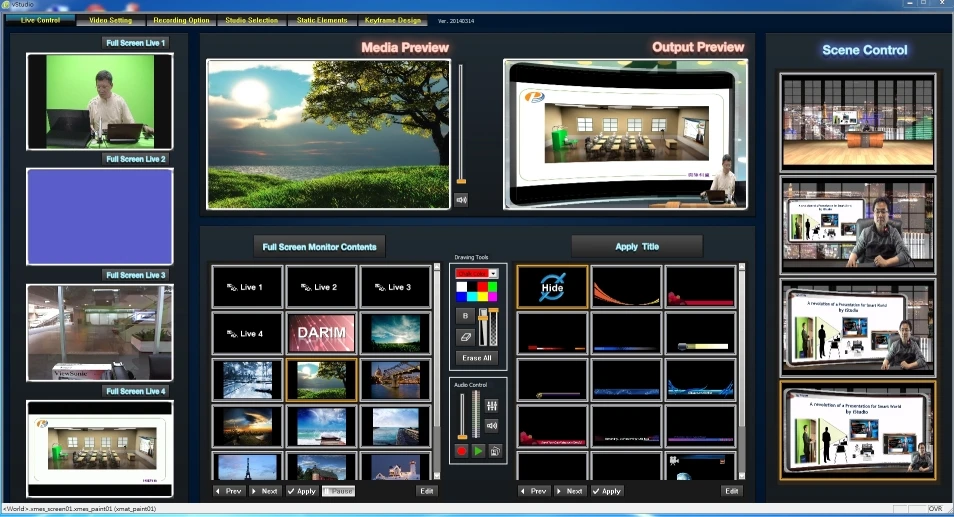Select the tropical beach thumbnail
Viewport: 954px width, 517px height.
(x=321, y=426)
